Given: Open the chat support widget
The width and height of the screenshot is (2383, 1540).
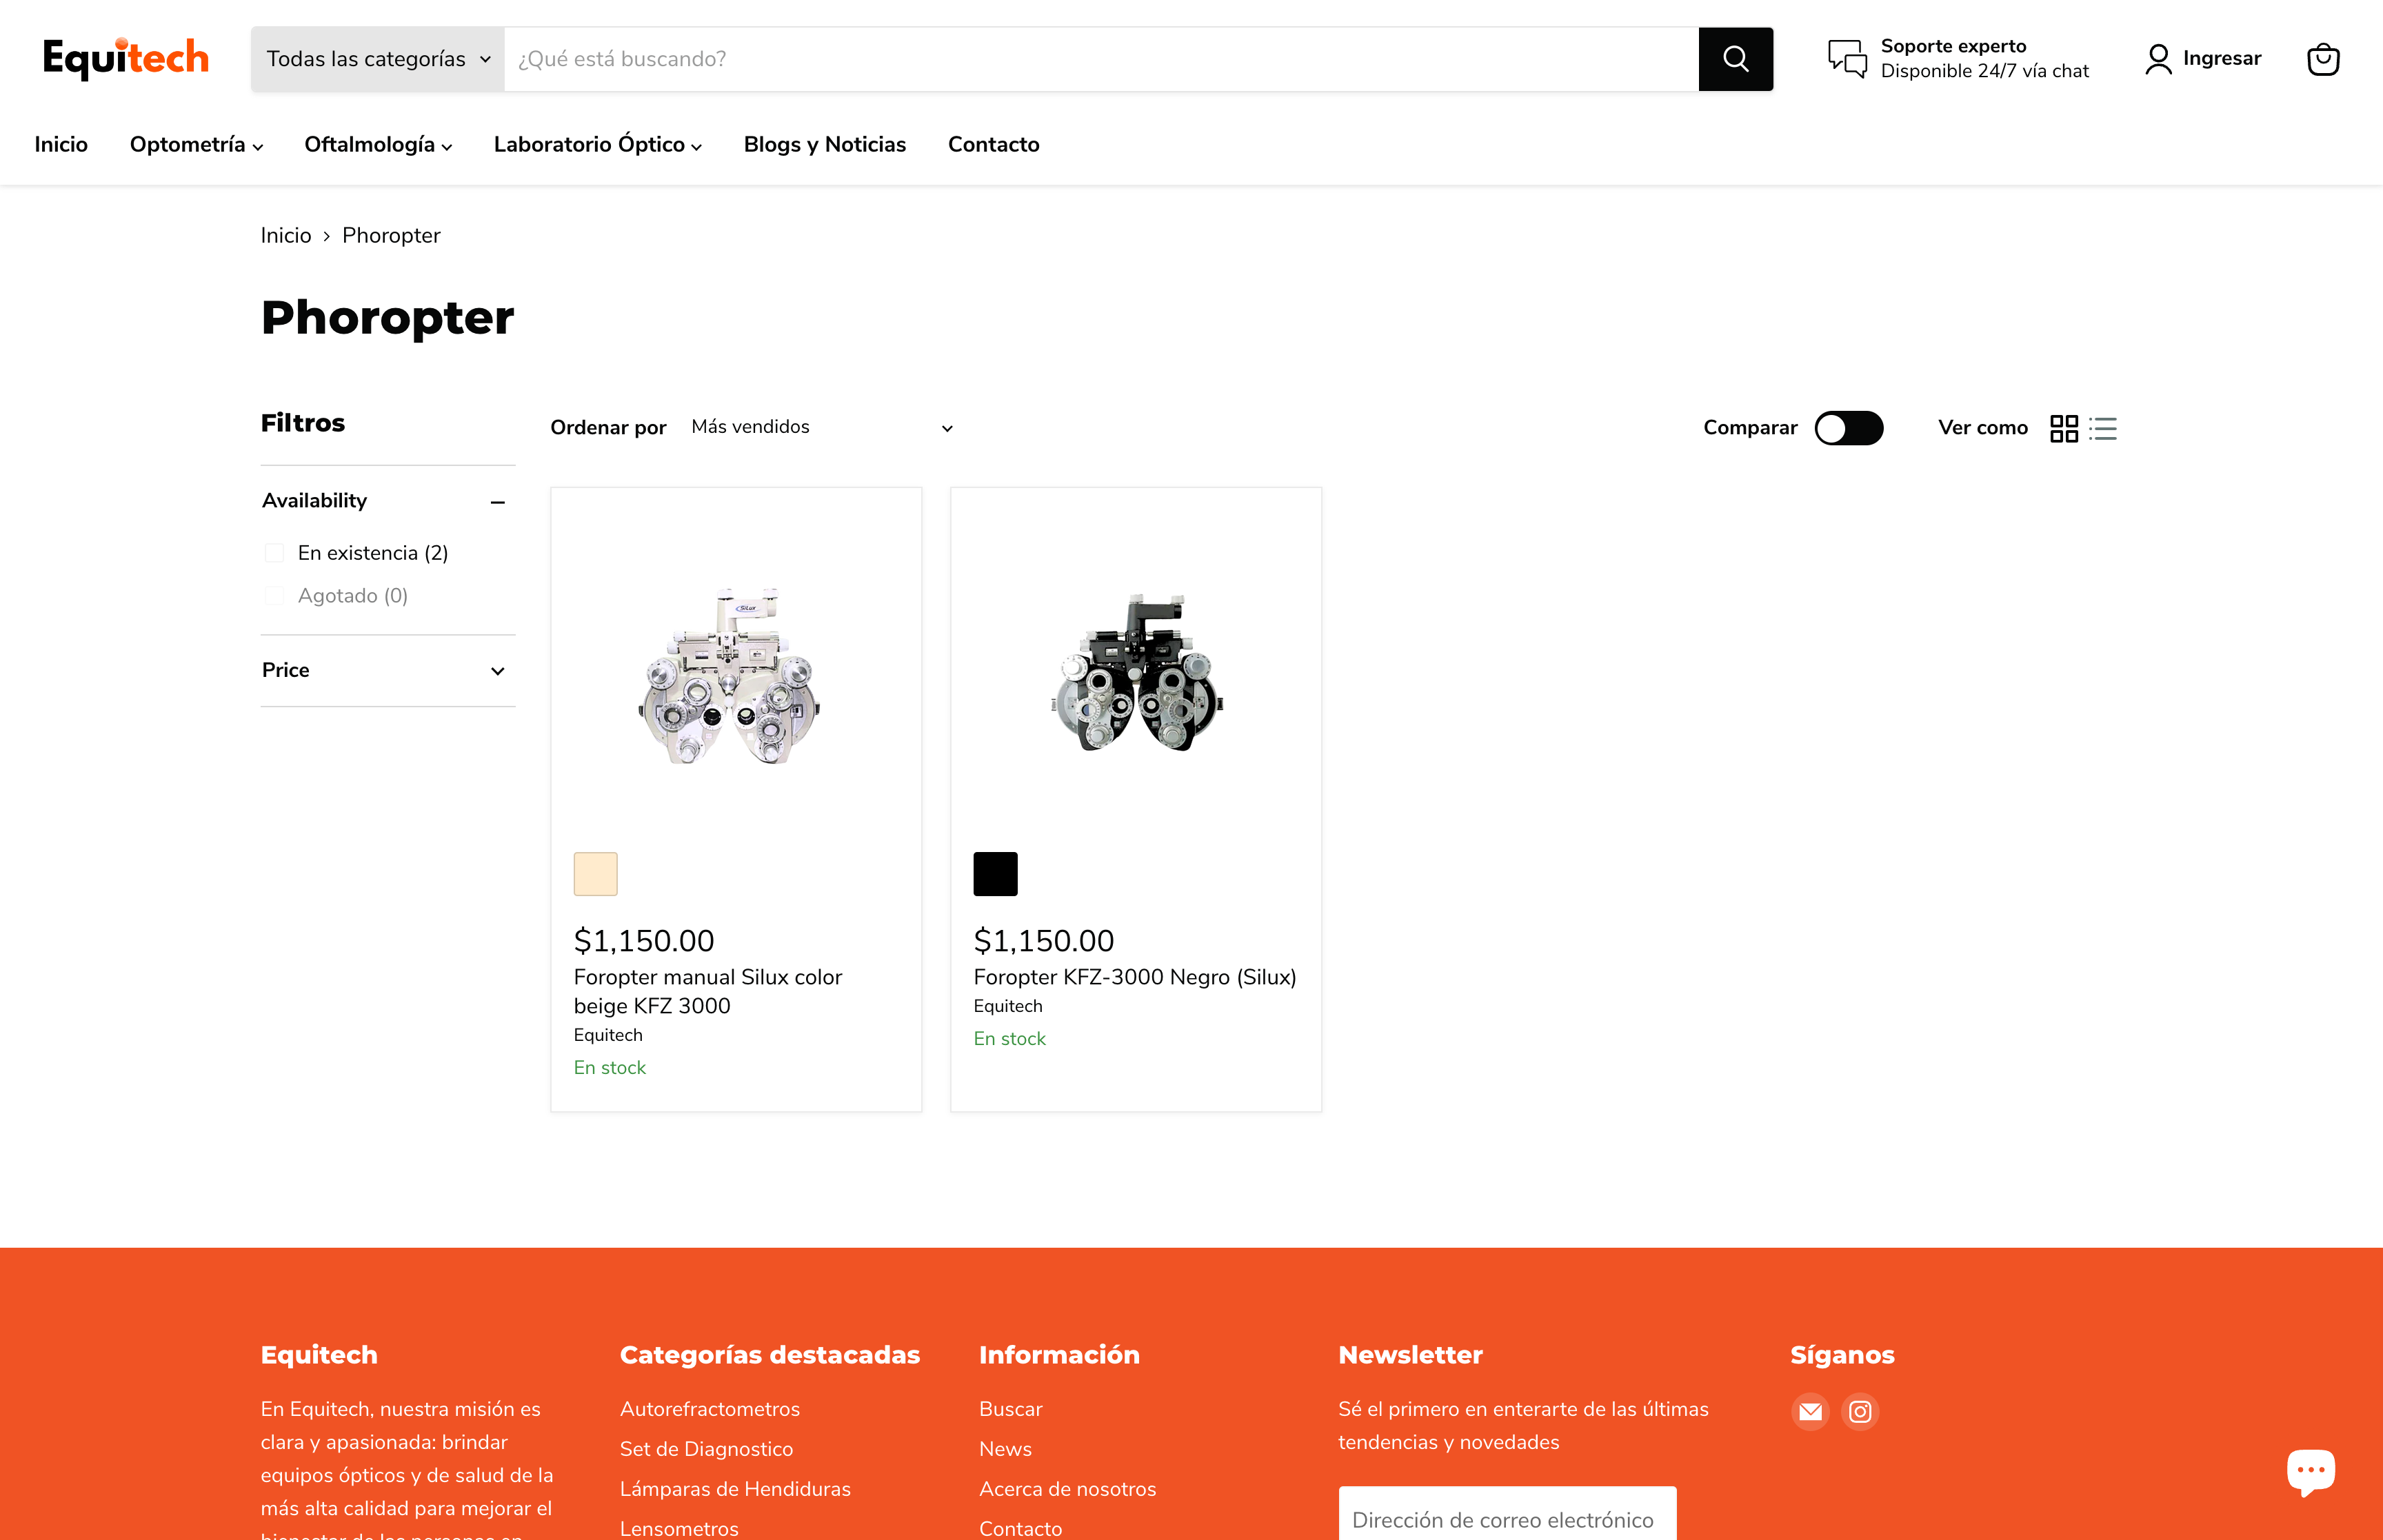Looking at the screenshot, I should coord(2312,1469).
